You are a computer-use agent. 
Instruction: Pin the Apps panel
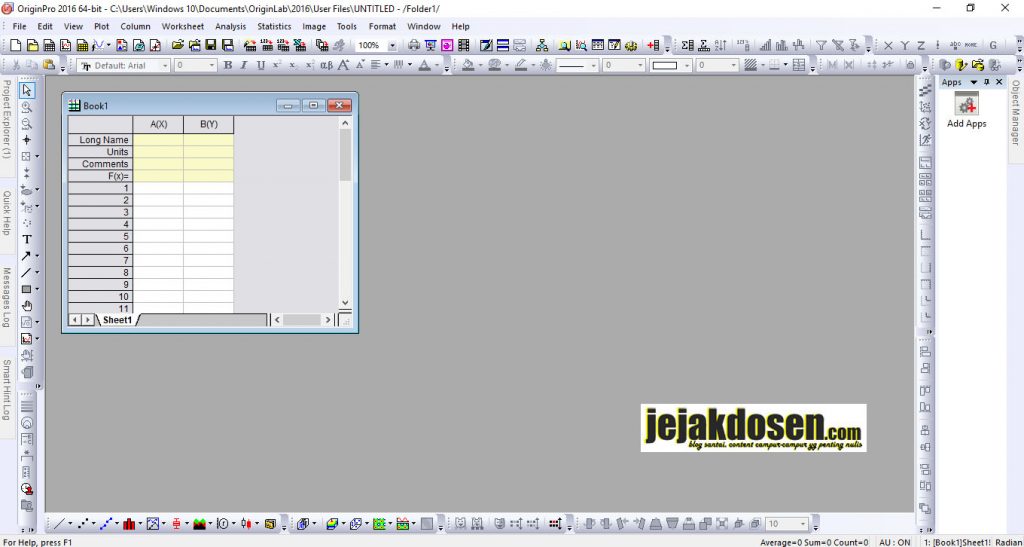click(x=987, y=82)
